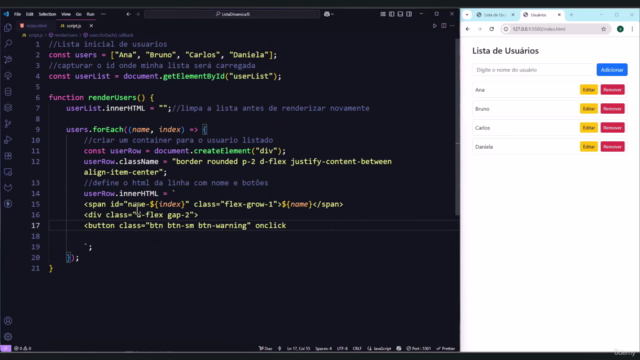640x360 pixels.
Task: Click the Prettier status bar item
Action: tap(446, 349)
